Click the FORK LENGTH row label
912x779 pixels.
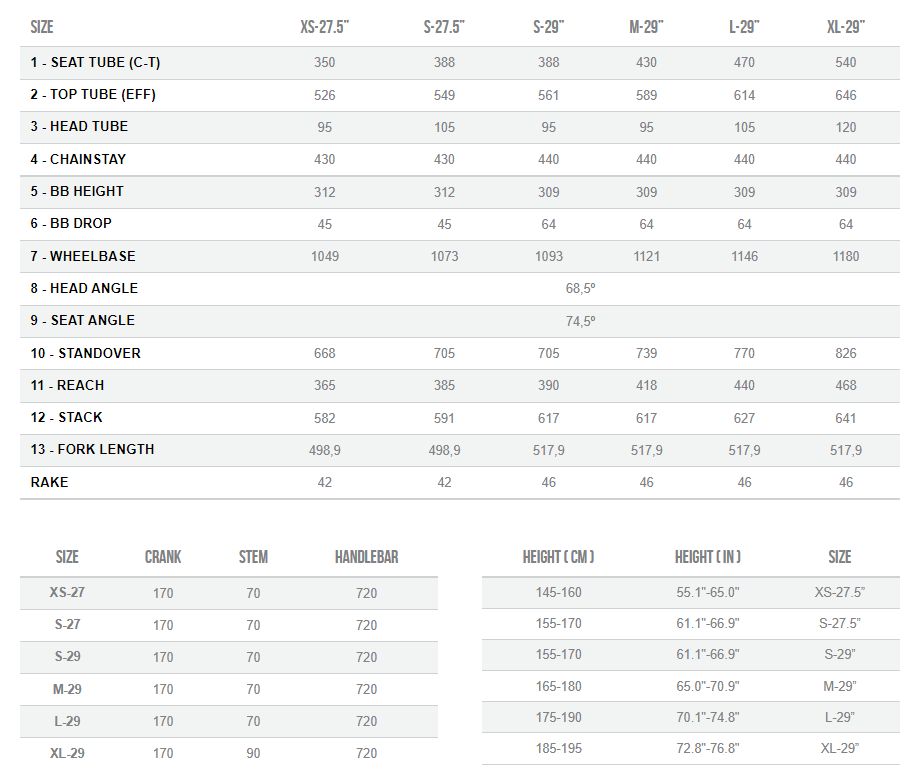tap(92, 449)
